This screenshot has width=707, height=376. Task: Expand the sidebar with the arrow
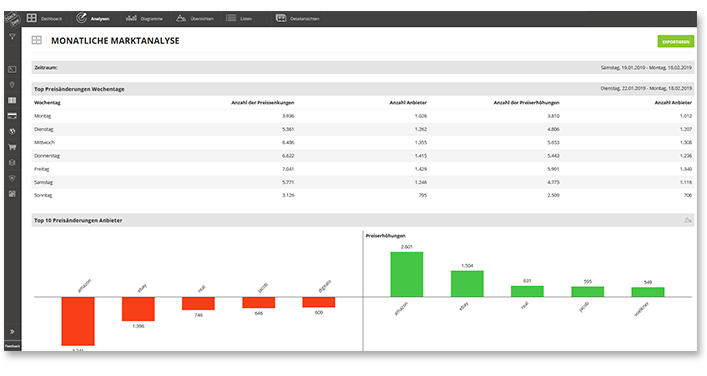(x=12, y=331)
